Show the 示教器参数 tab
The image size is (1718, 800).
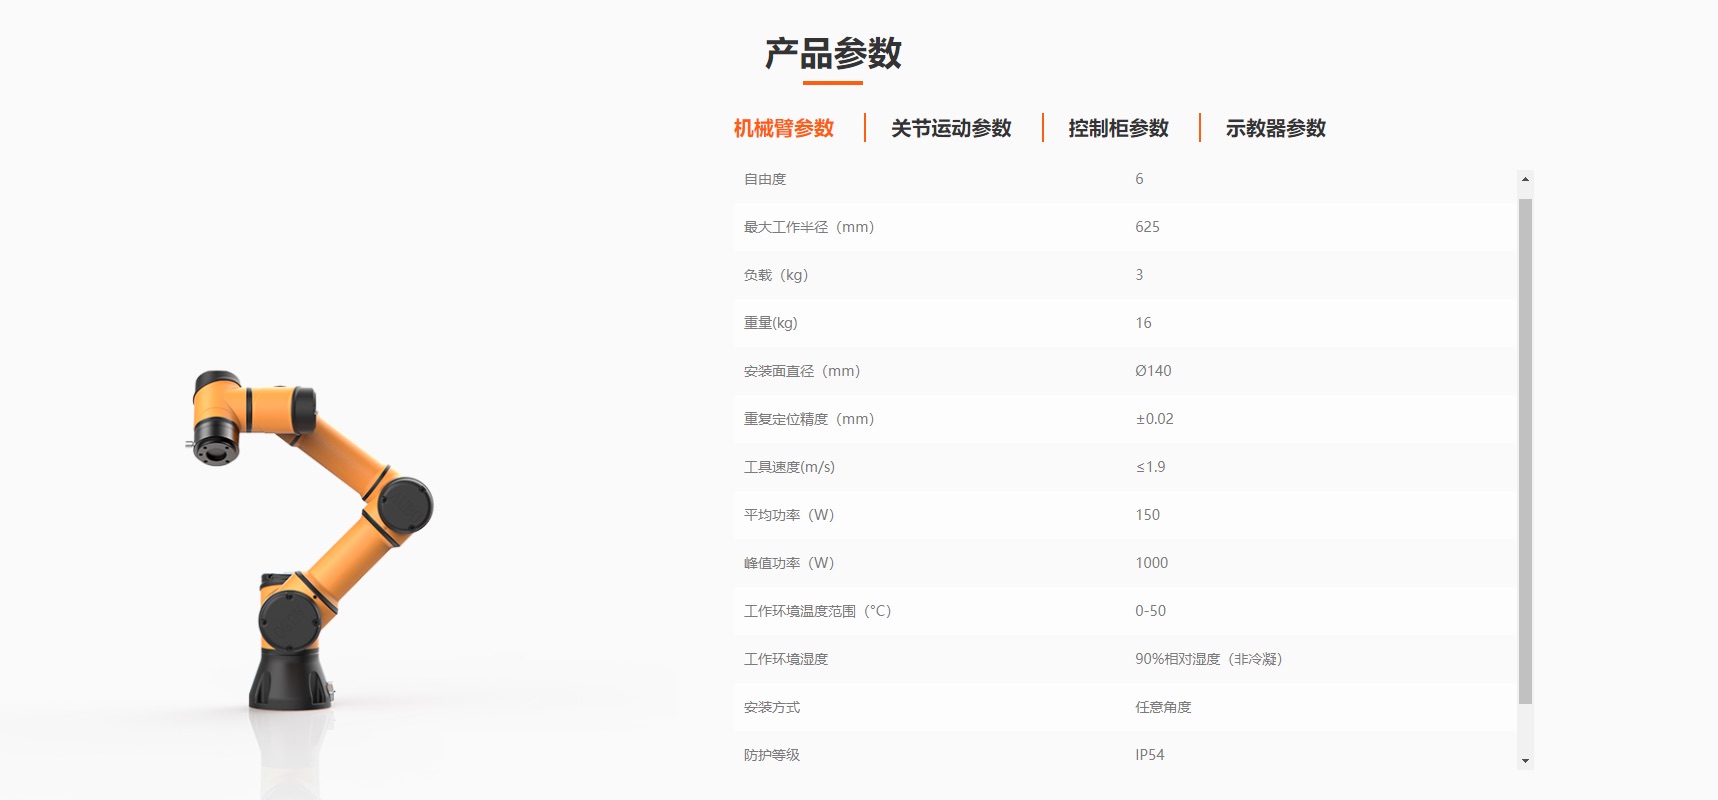1275,128
